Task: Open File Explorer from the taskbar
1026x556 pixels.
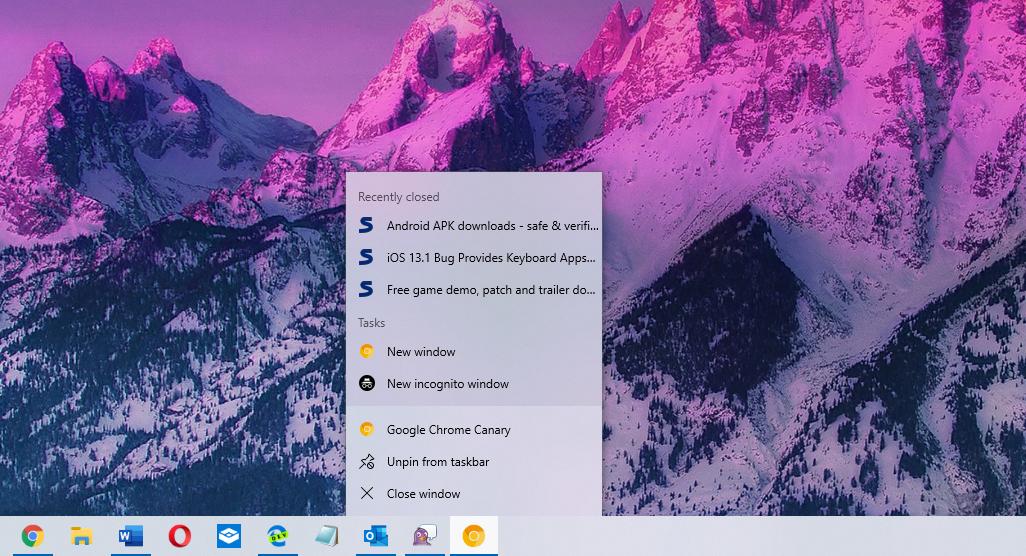Action: 81,536
